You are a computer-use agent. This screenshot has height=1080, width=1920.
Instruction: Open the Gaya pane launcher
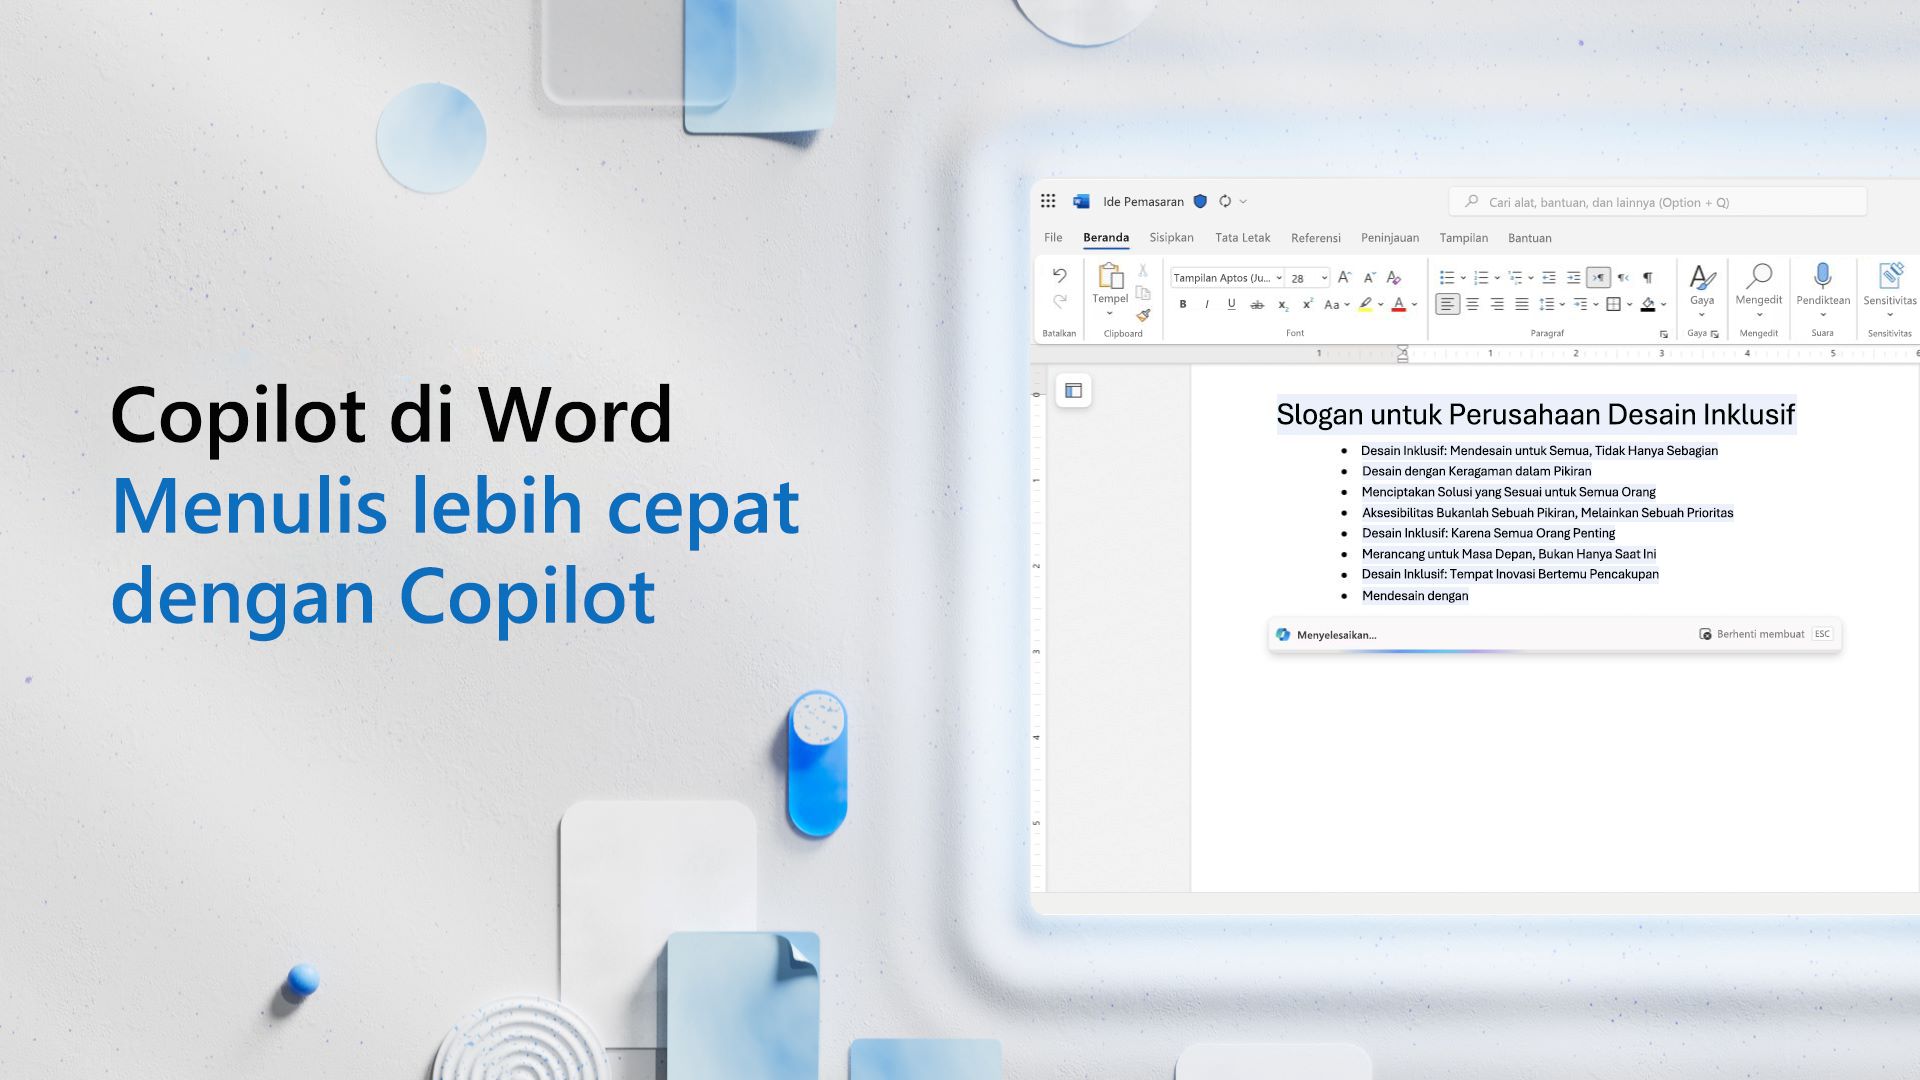[x=1715, y=334]
